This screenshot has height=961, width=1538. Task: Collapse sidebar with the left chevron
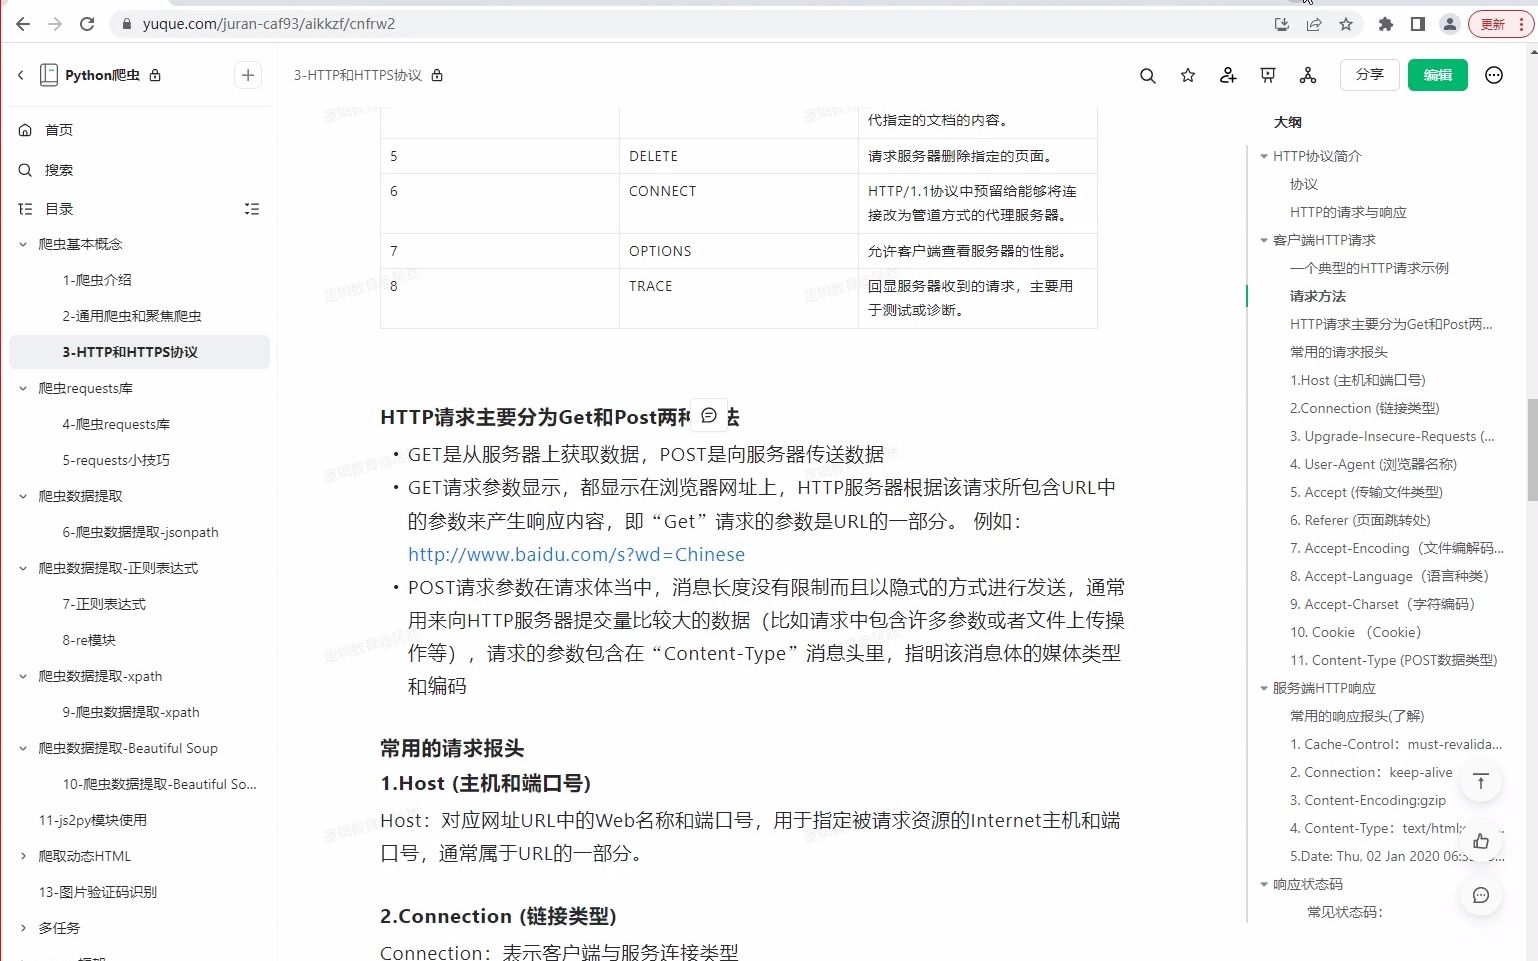click(x=20, y=75)
